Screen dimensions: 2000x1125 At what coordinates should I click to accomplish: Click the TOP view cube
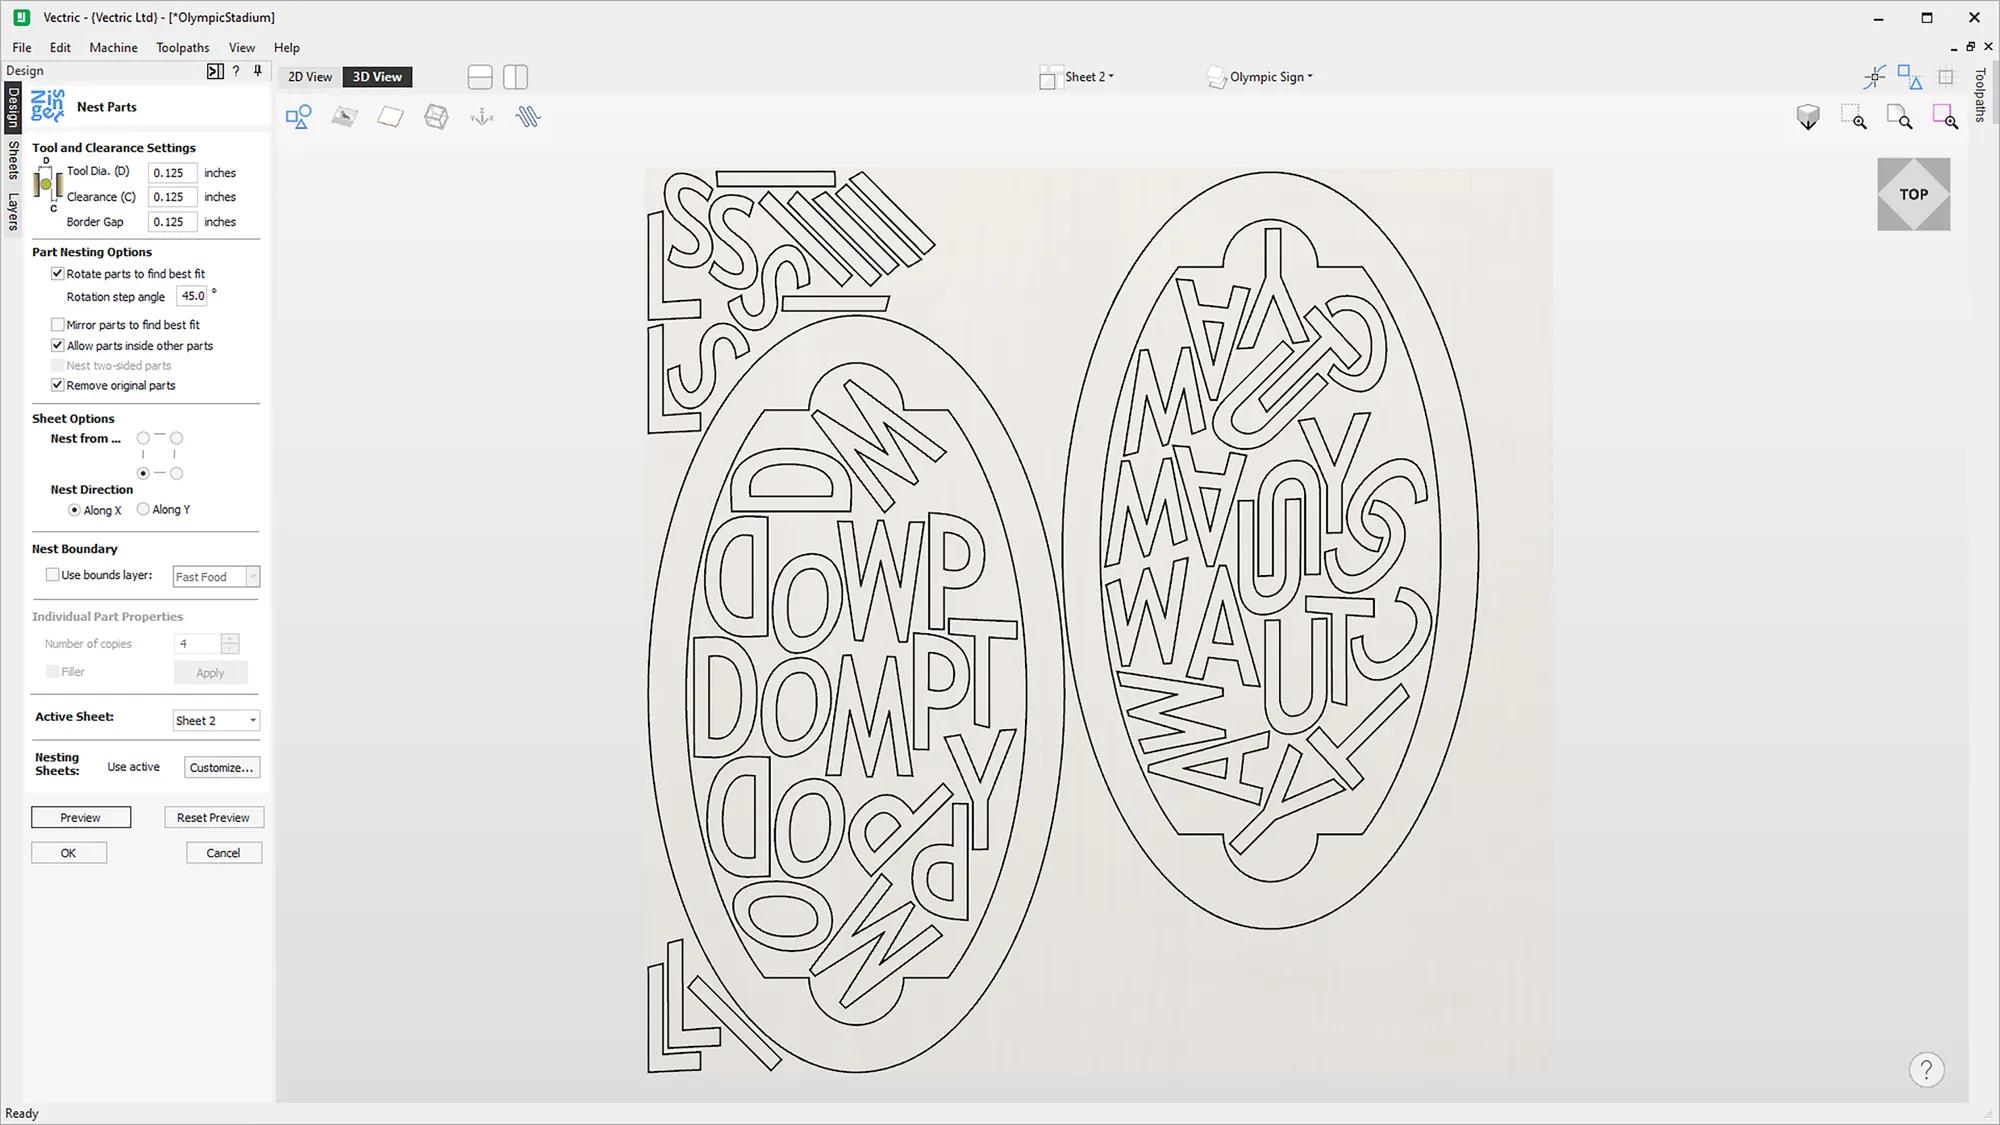click(1913, 194)
